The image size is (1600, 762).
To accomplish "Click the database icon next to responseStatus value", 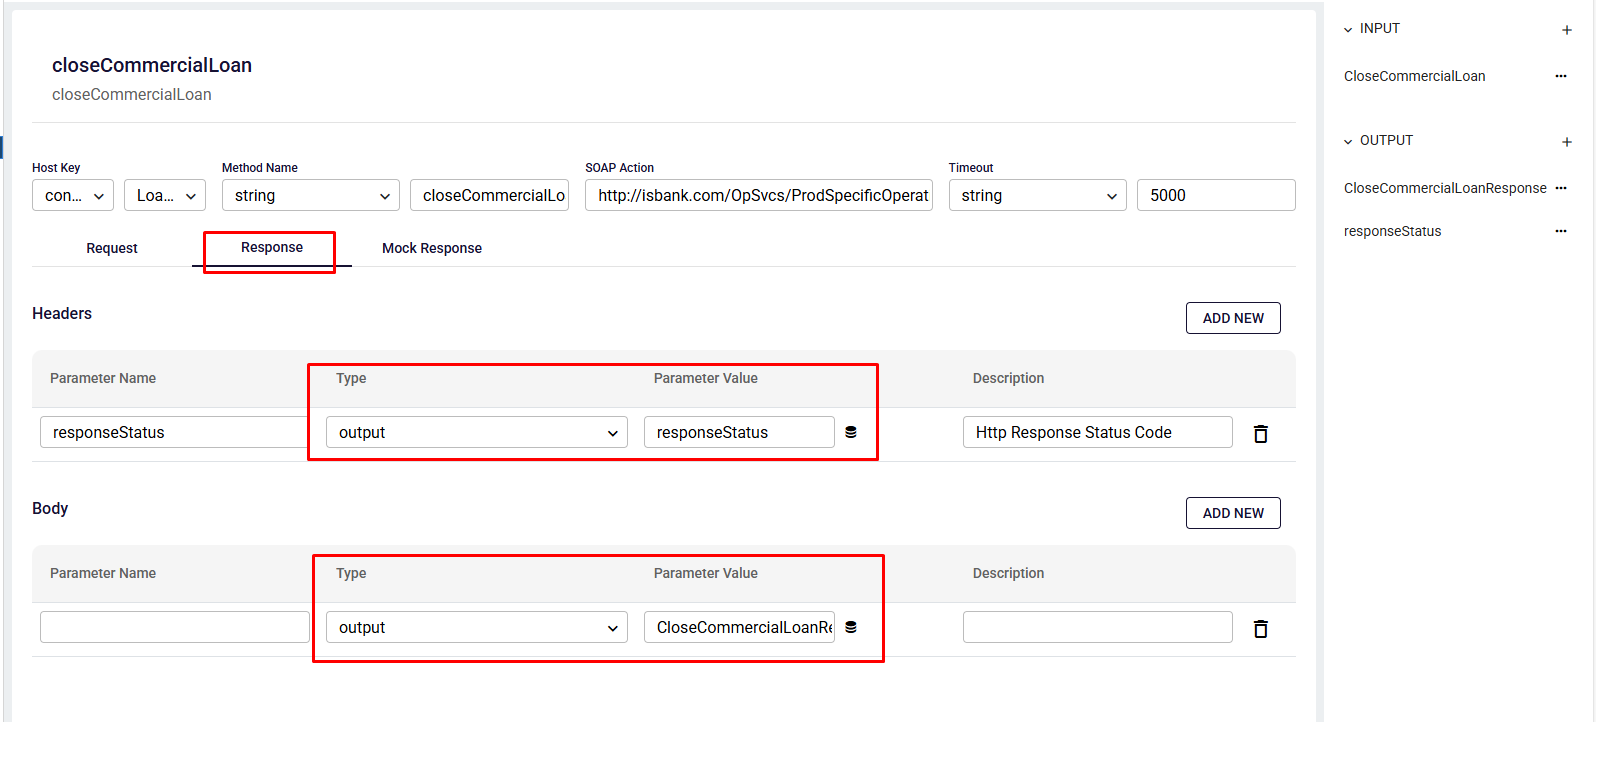I will [851, 432].
